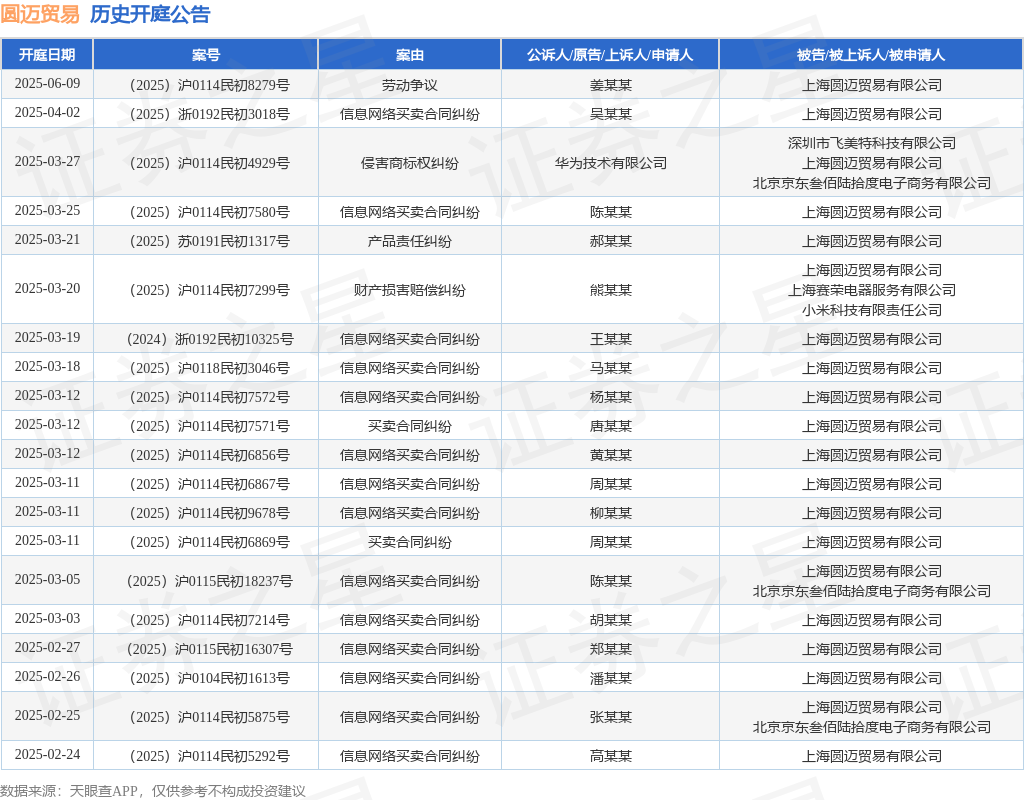Click plaintiff 张某某
This screenshot has height=800, width=1024.
(611, 717)
